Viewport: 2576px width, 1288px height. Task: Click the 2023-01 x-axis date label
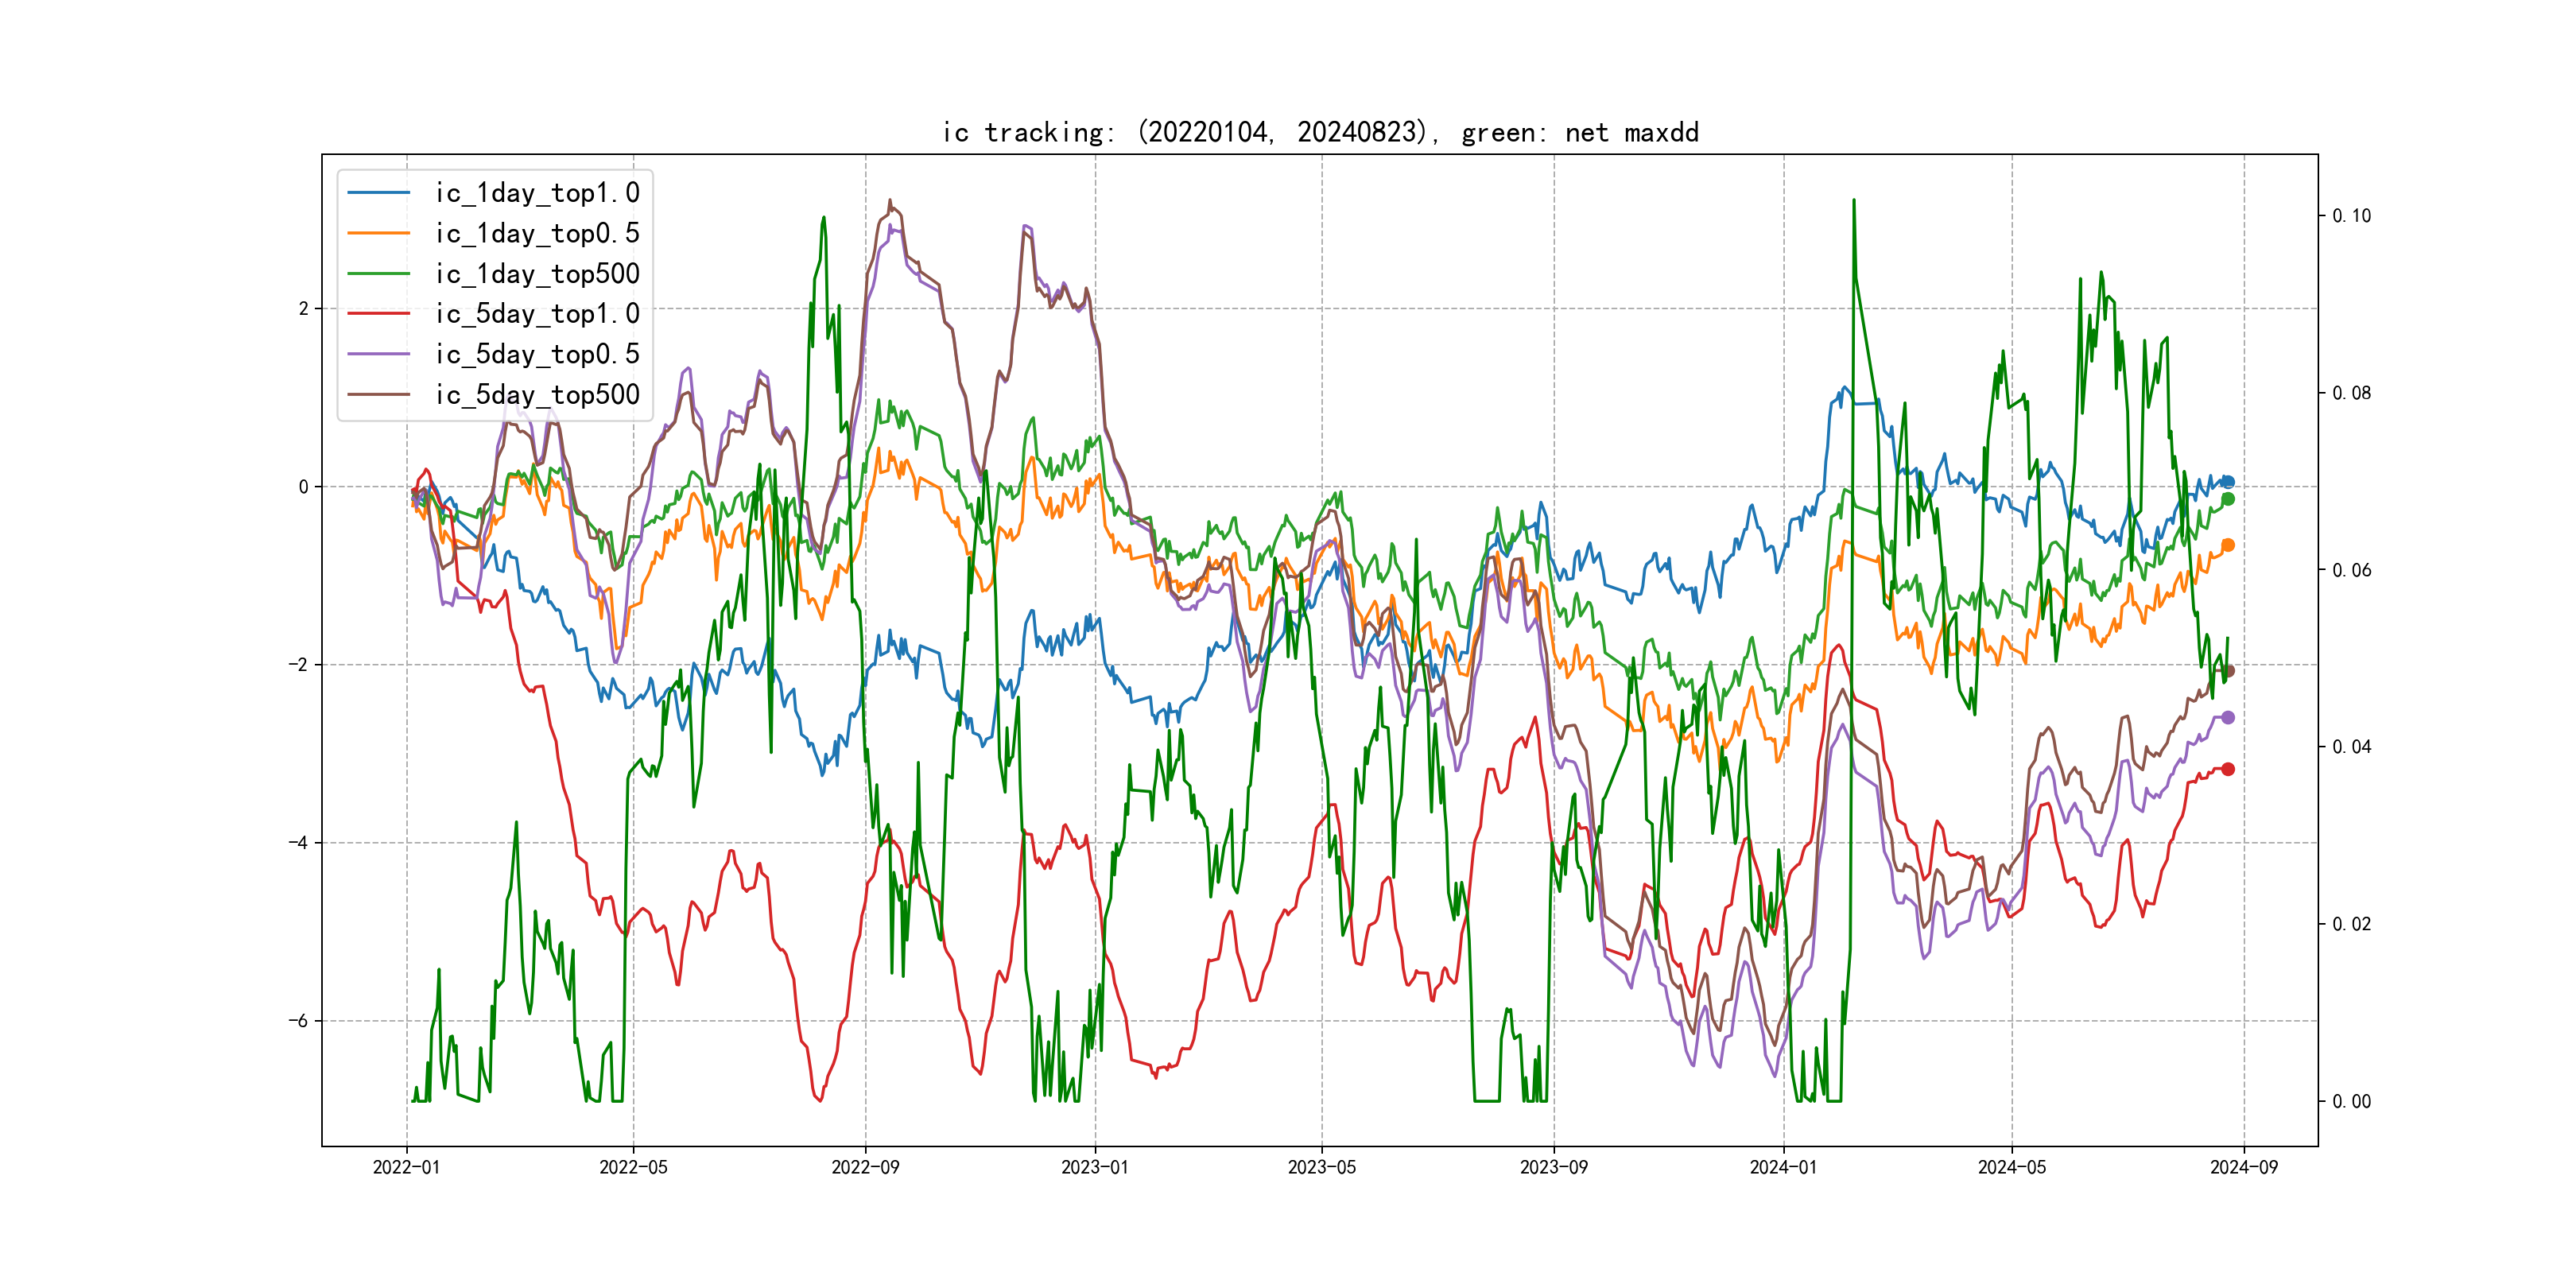tap(1094, 1167)
